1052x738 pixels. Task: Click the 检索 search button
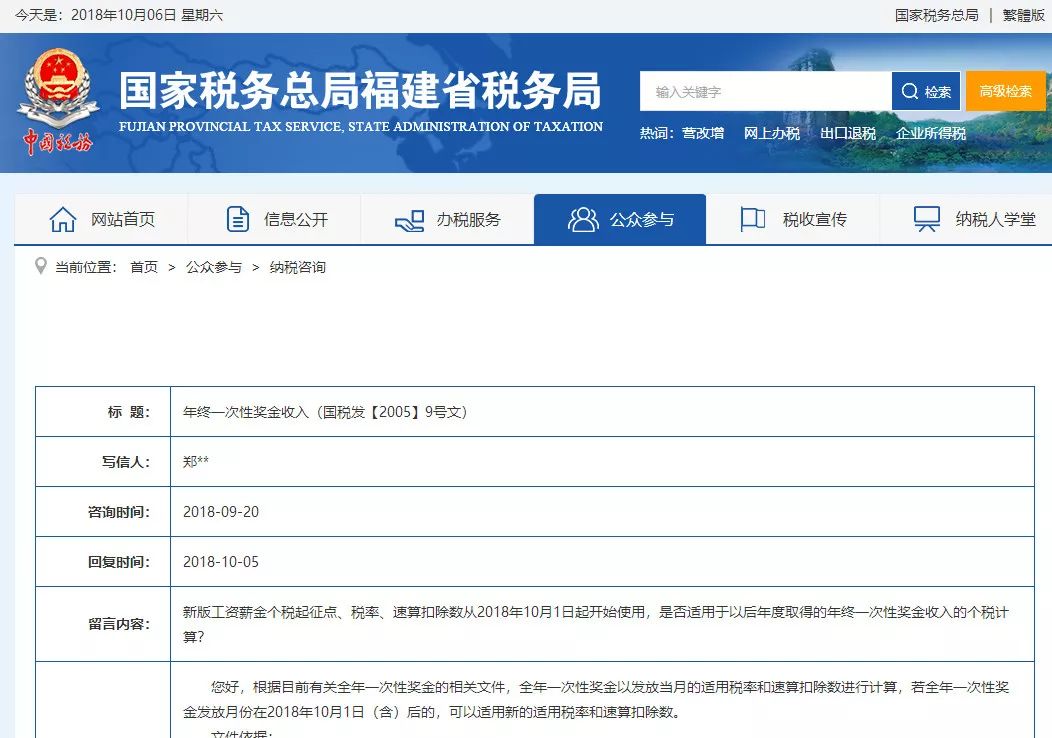click(x=926, y=91)
